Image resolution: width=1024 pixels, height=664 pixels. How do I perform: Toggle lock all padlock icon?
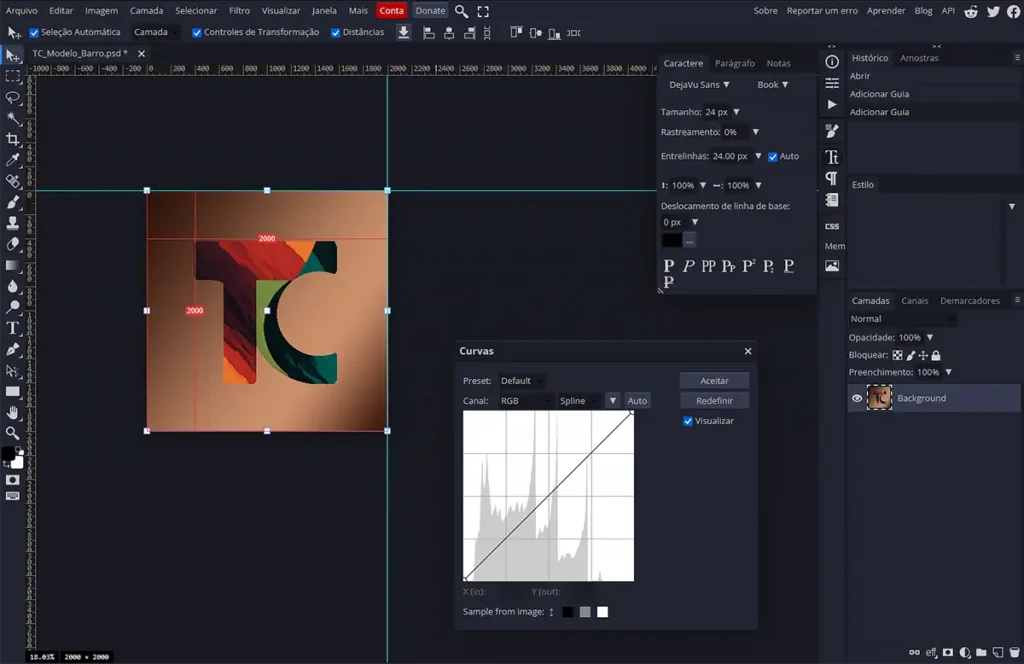[x=936, y=355]
